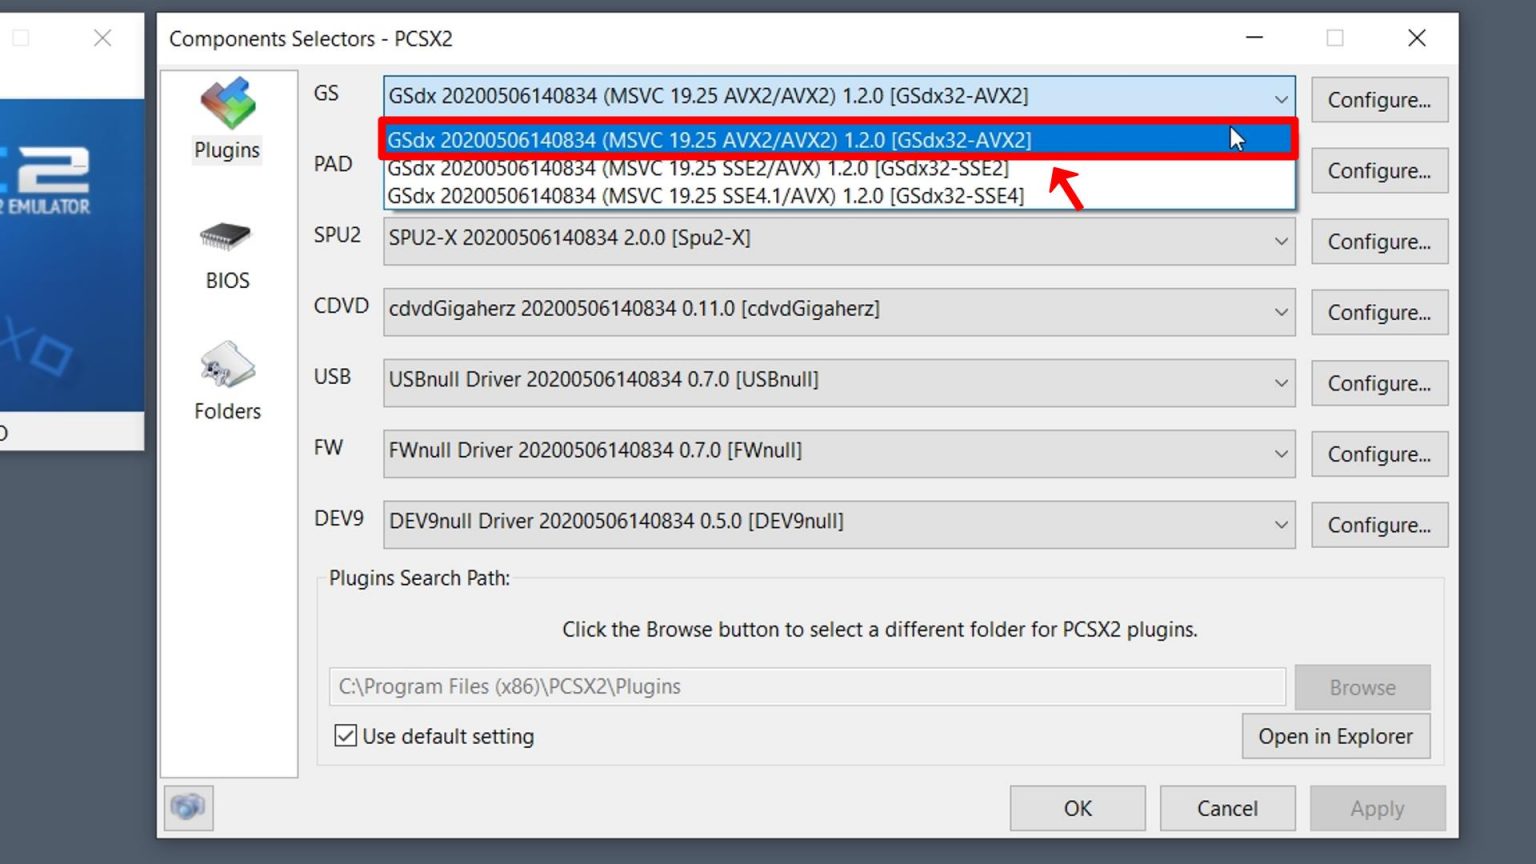Configure the PAD plugin
The image size is (1536, 864).
click(x=1379, y=171)
